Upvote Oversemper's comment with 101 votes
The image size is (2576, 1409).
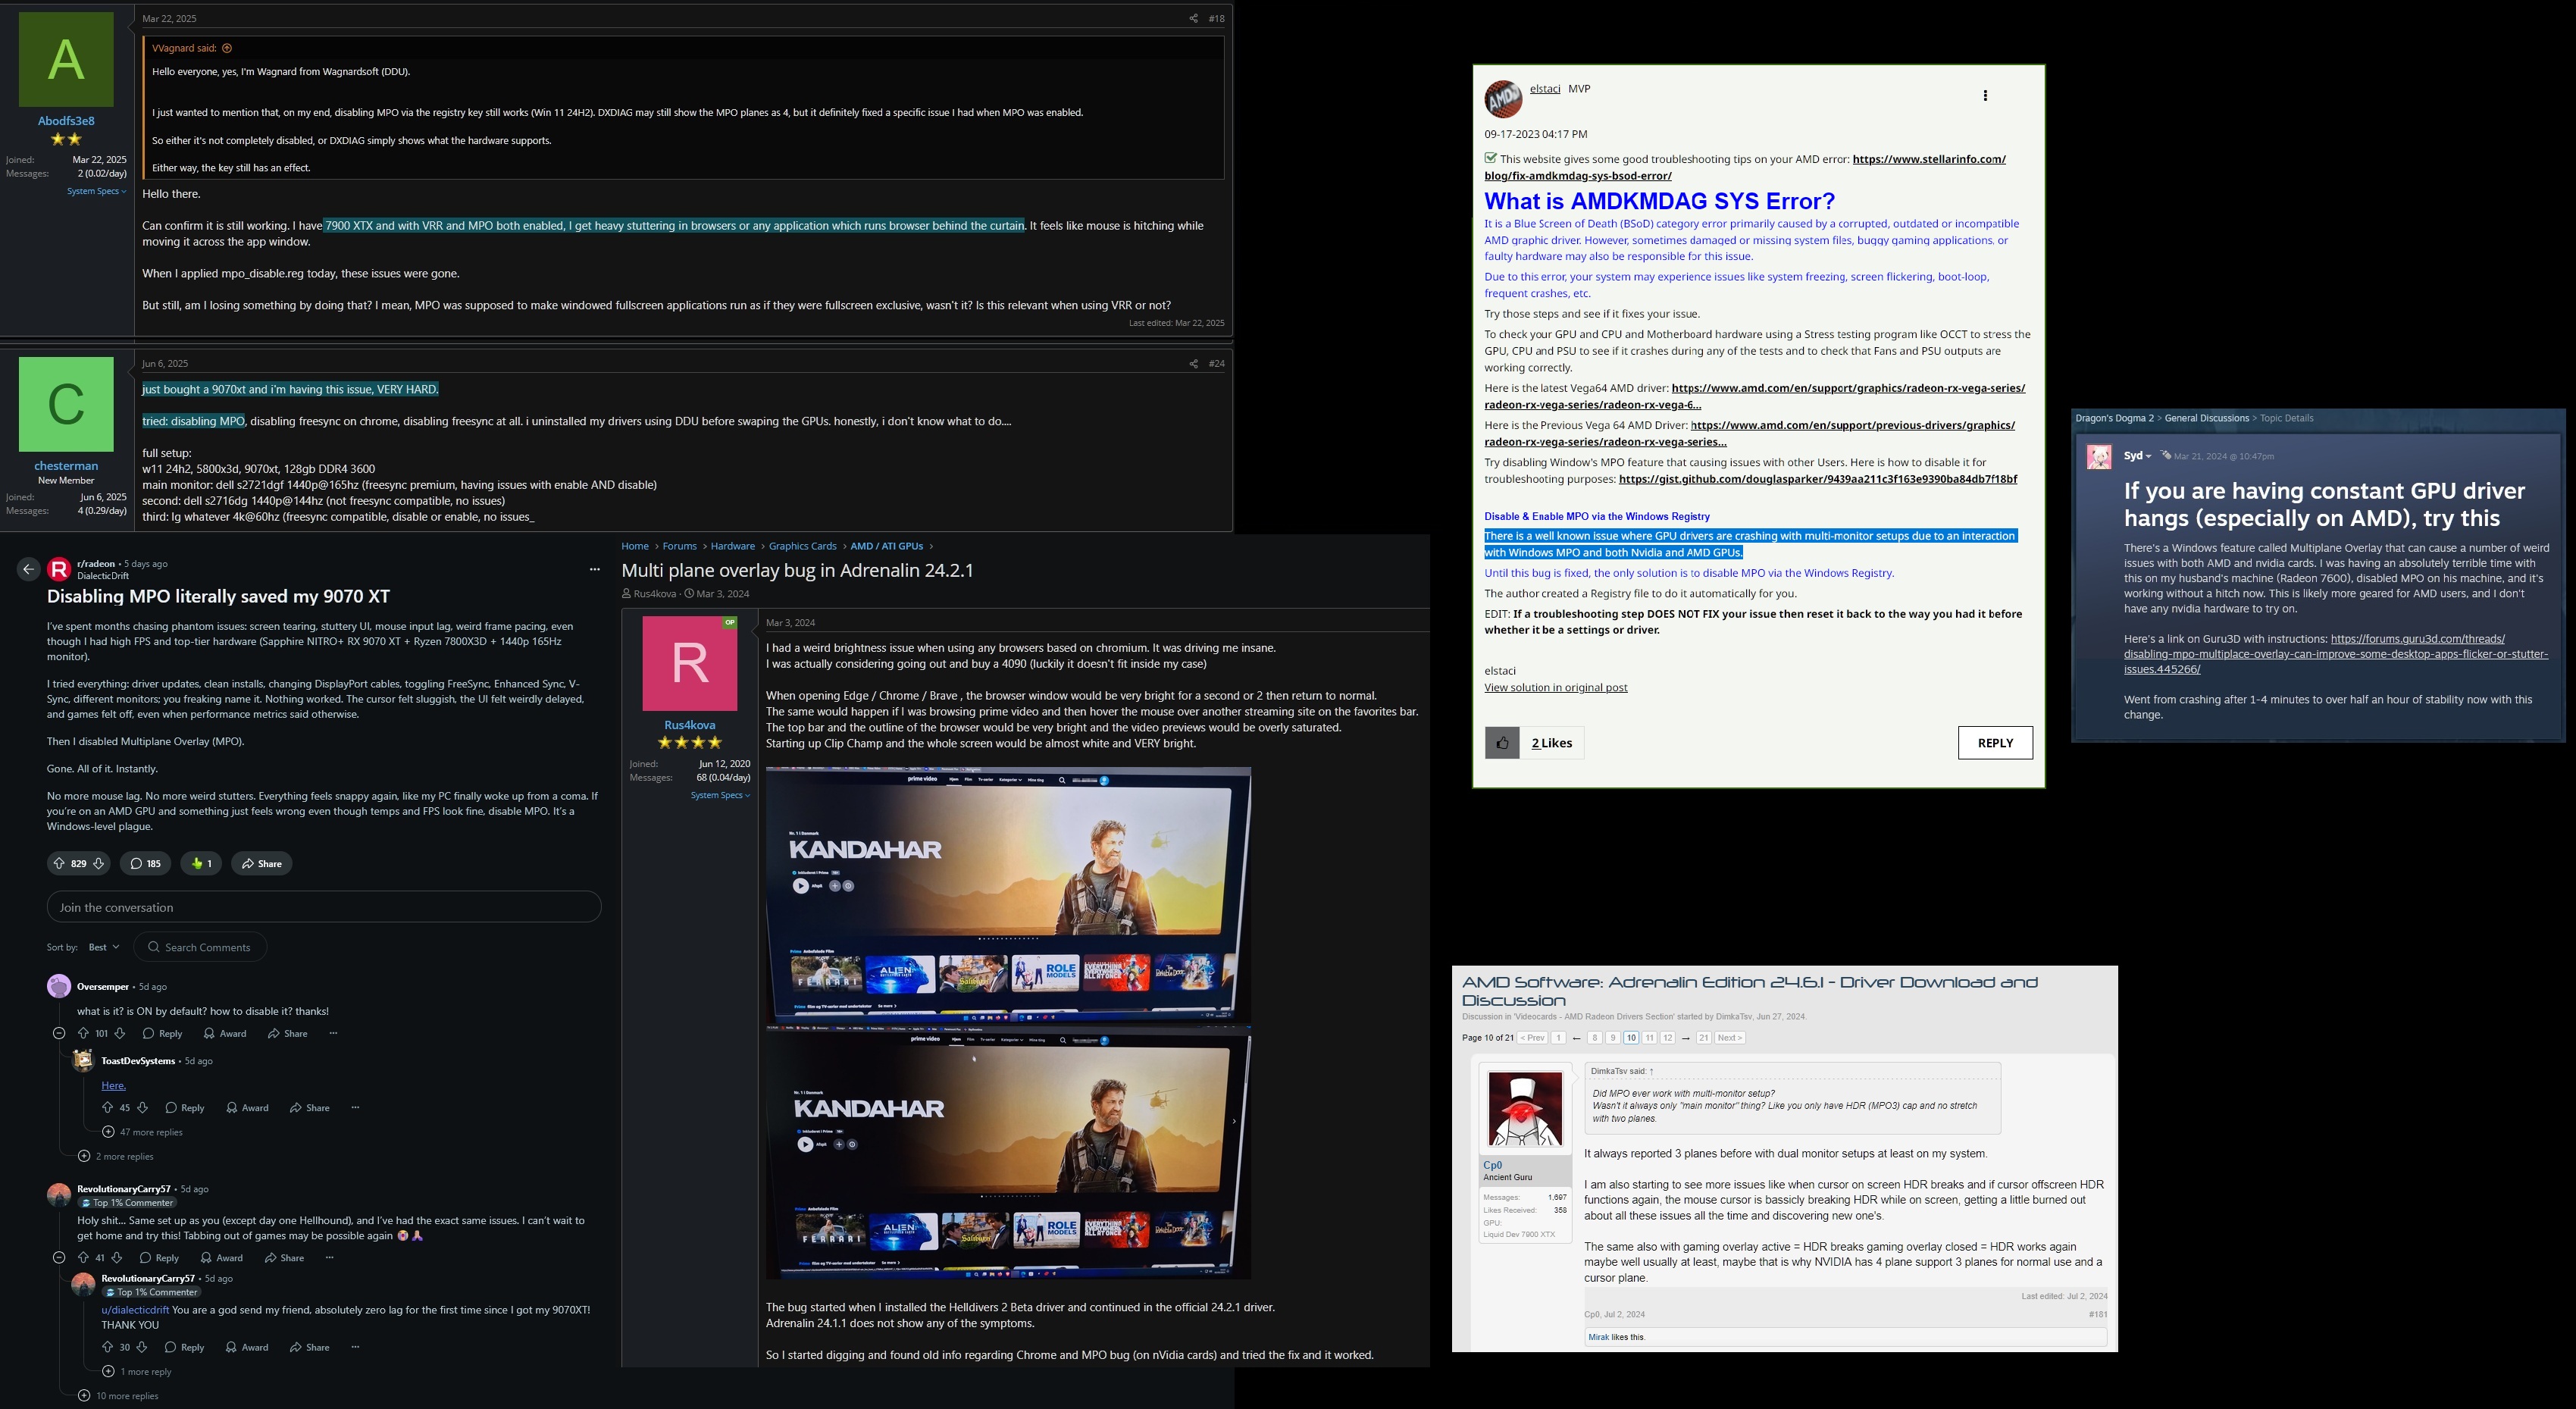(x=83, y=1033)
